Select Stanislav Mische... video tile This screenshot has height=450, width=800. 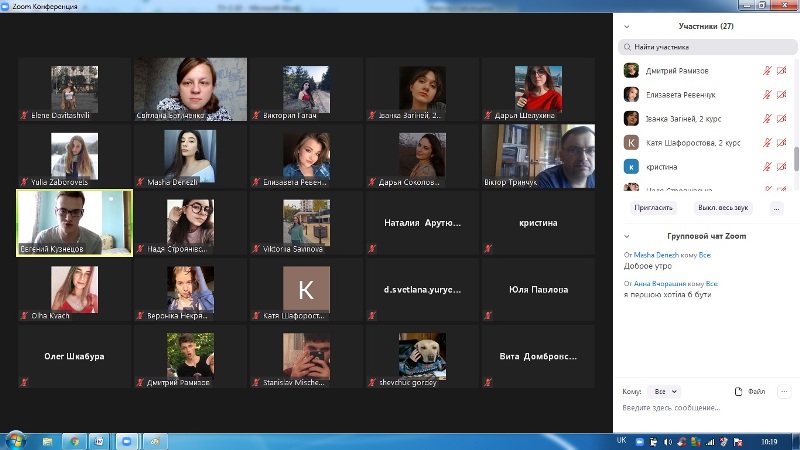coord(306,357)
